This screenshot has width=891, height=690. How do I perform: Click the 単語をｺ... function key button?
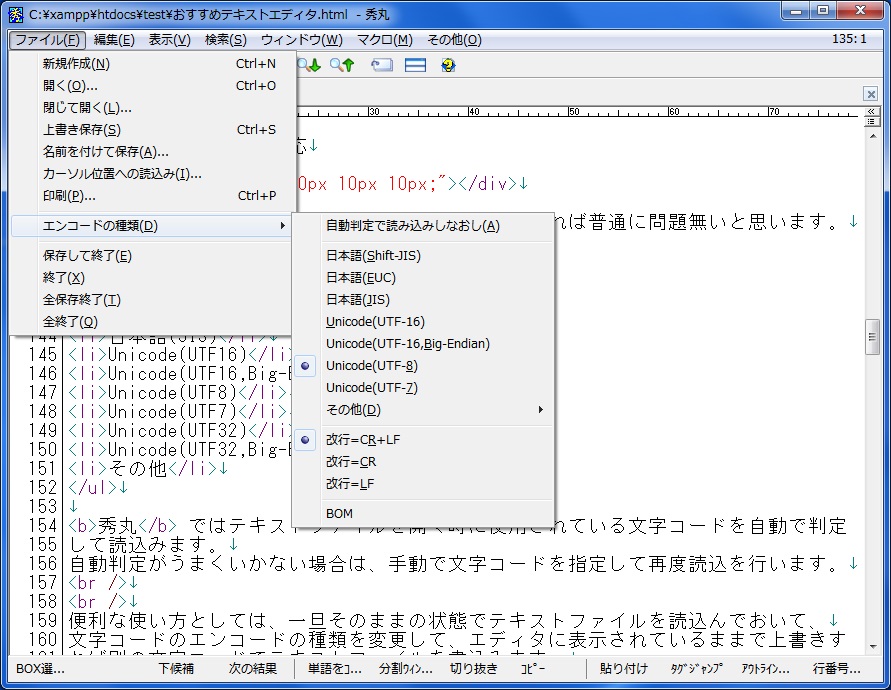(335, 669)
